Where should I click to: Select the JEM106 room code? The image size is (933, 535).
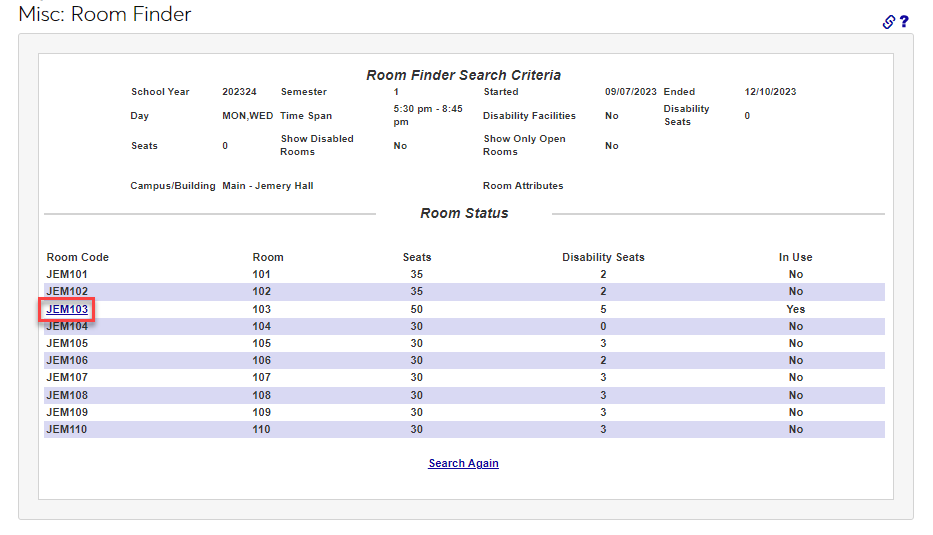(67, 360)
